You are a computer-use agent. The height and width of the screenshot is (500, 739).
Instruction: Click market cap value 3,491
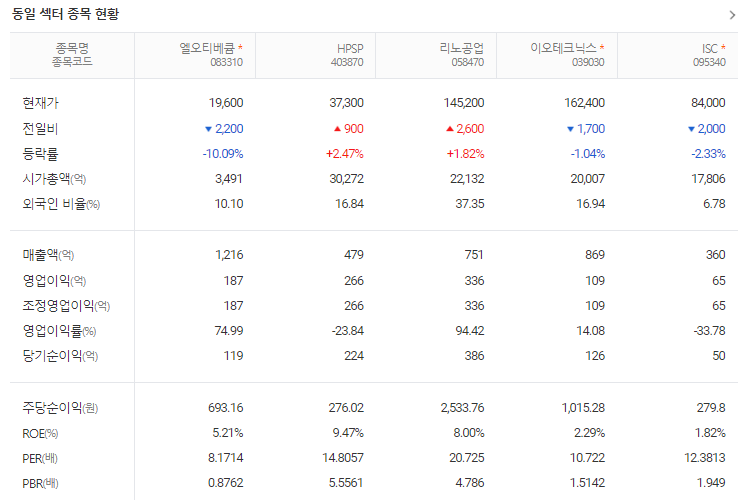(x=229, y=179)
